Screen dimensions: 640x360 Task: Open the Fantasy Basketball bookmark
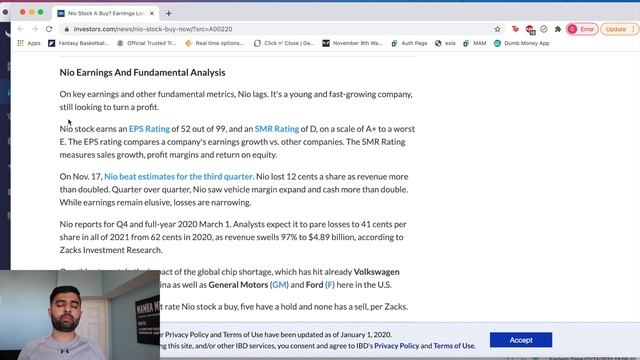click(x=78, y=43)
